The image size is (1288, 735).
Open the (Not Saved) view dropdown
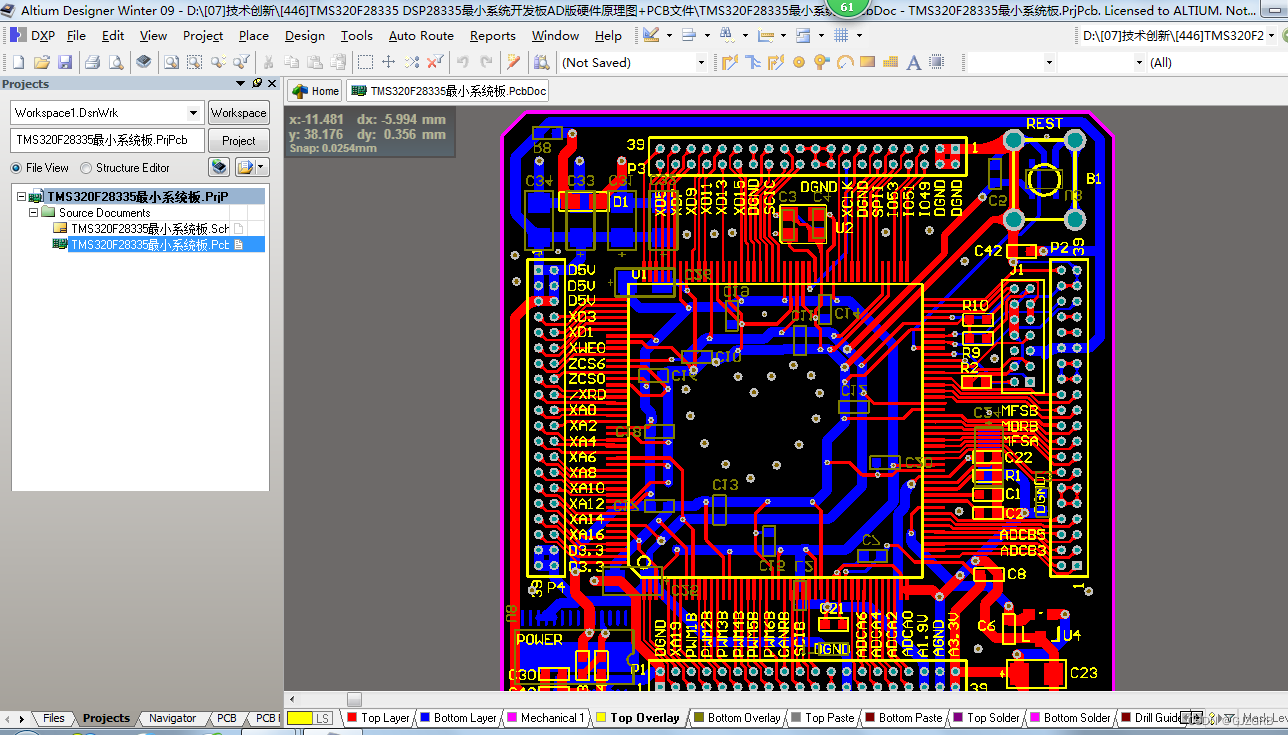point(703,62)
